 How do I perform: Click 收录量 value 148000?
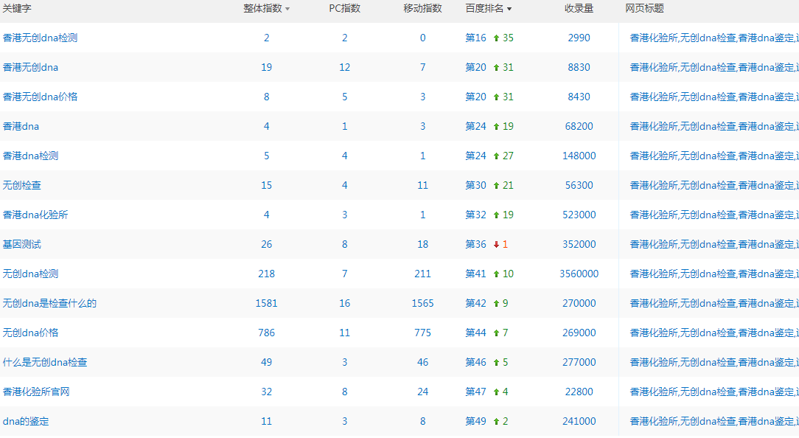(x=579, y=156)
